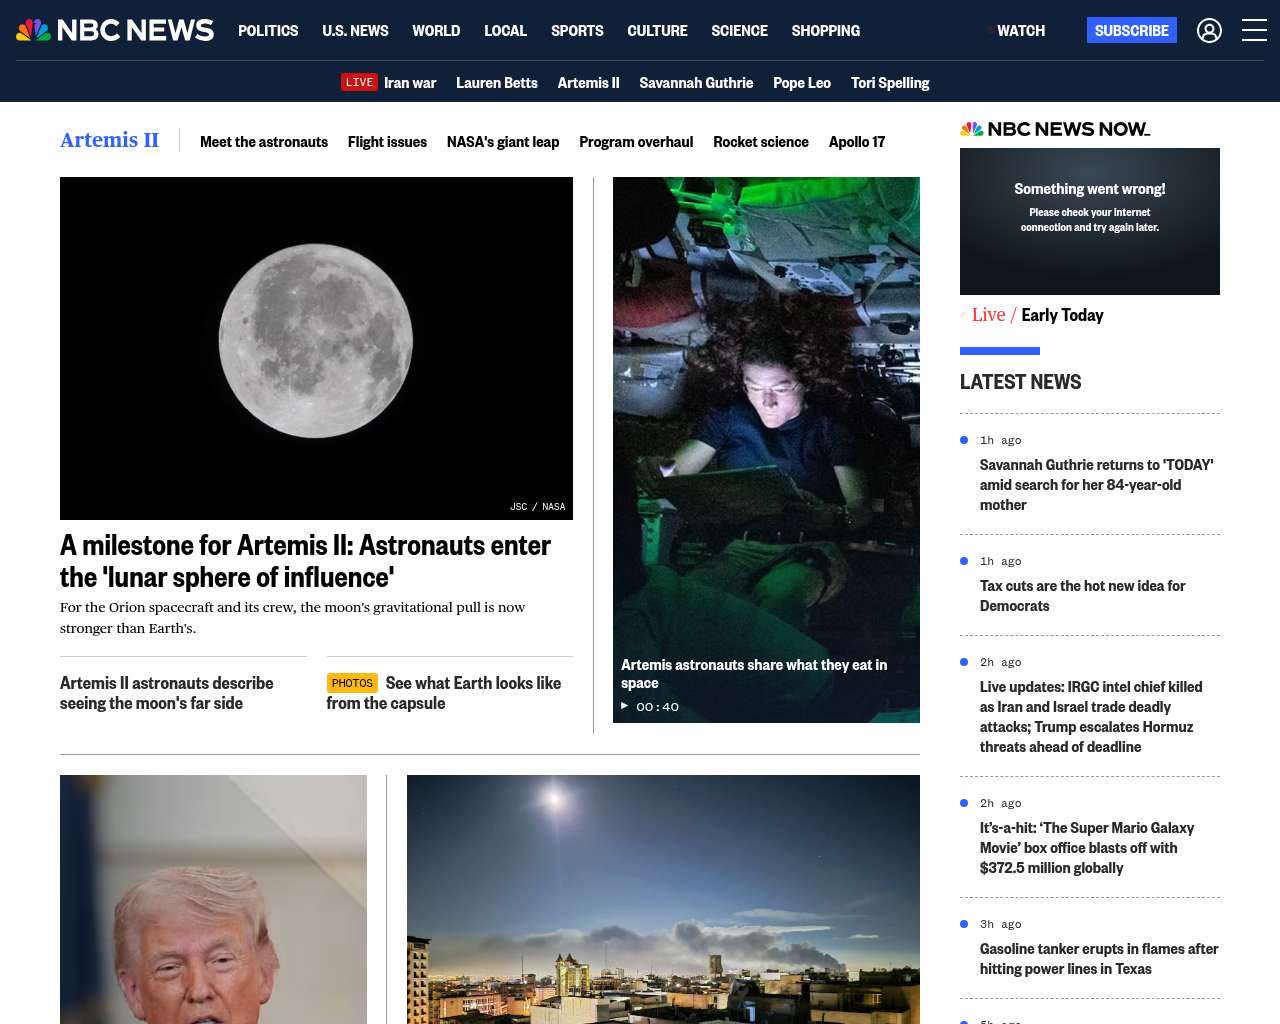
Task: Open the Politics section
Action: (268, 31)
